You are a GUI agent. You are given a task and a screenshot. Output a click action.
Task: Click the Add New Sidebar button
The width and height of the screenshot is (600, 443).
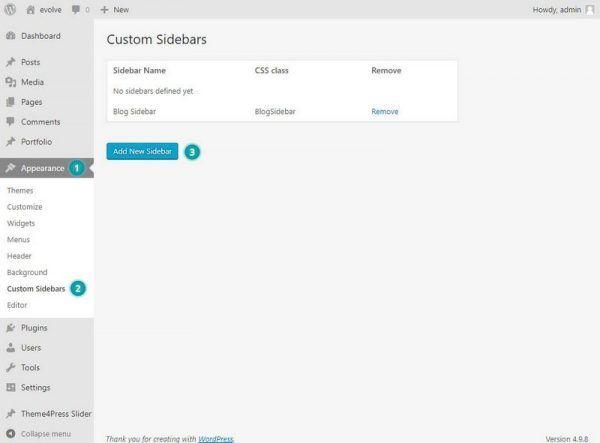coord(142,151)
